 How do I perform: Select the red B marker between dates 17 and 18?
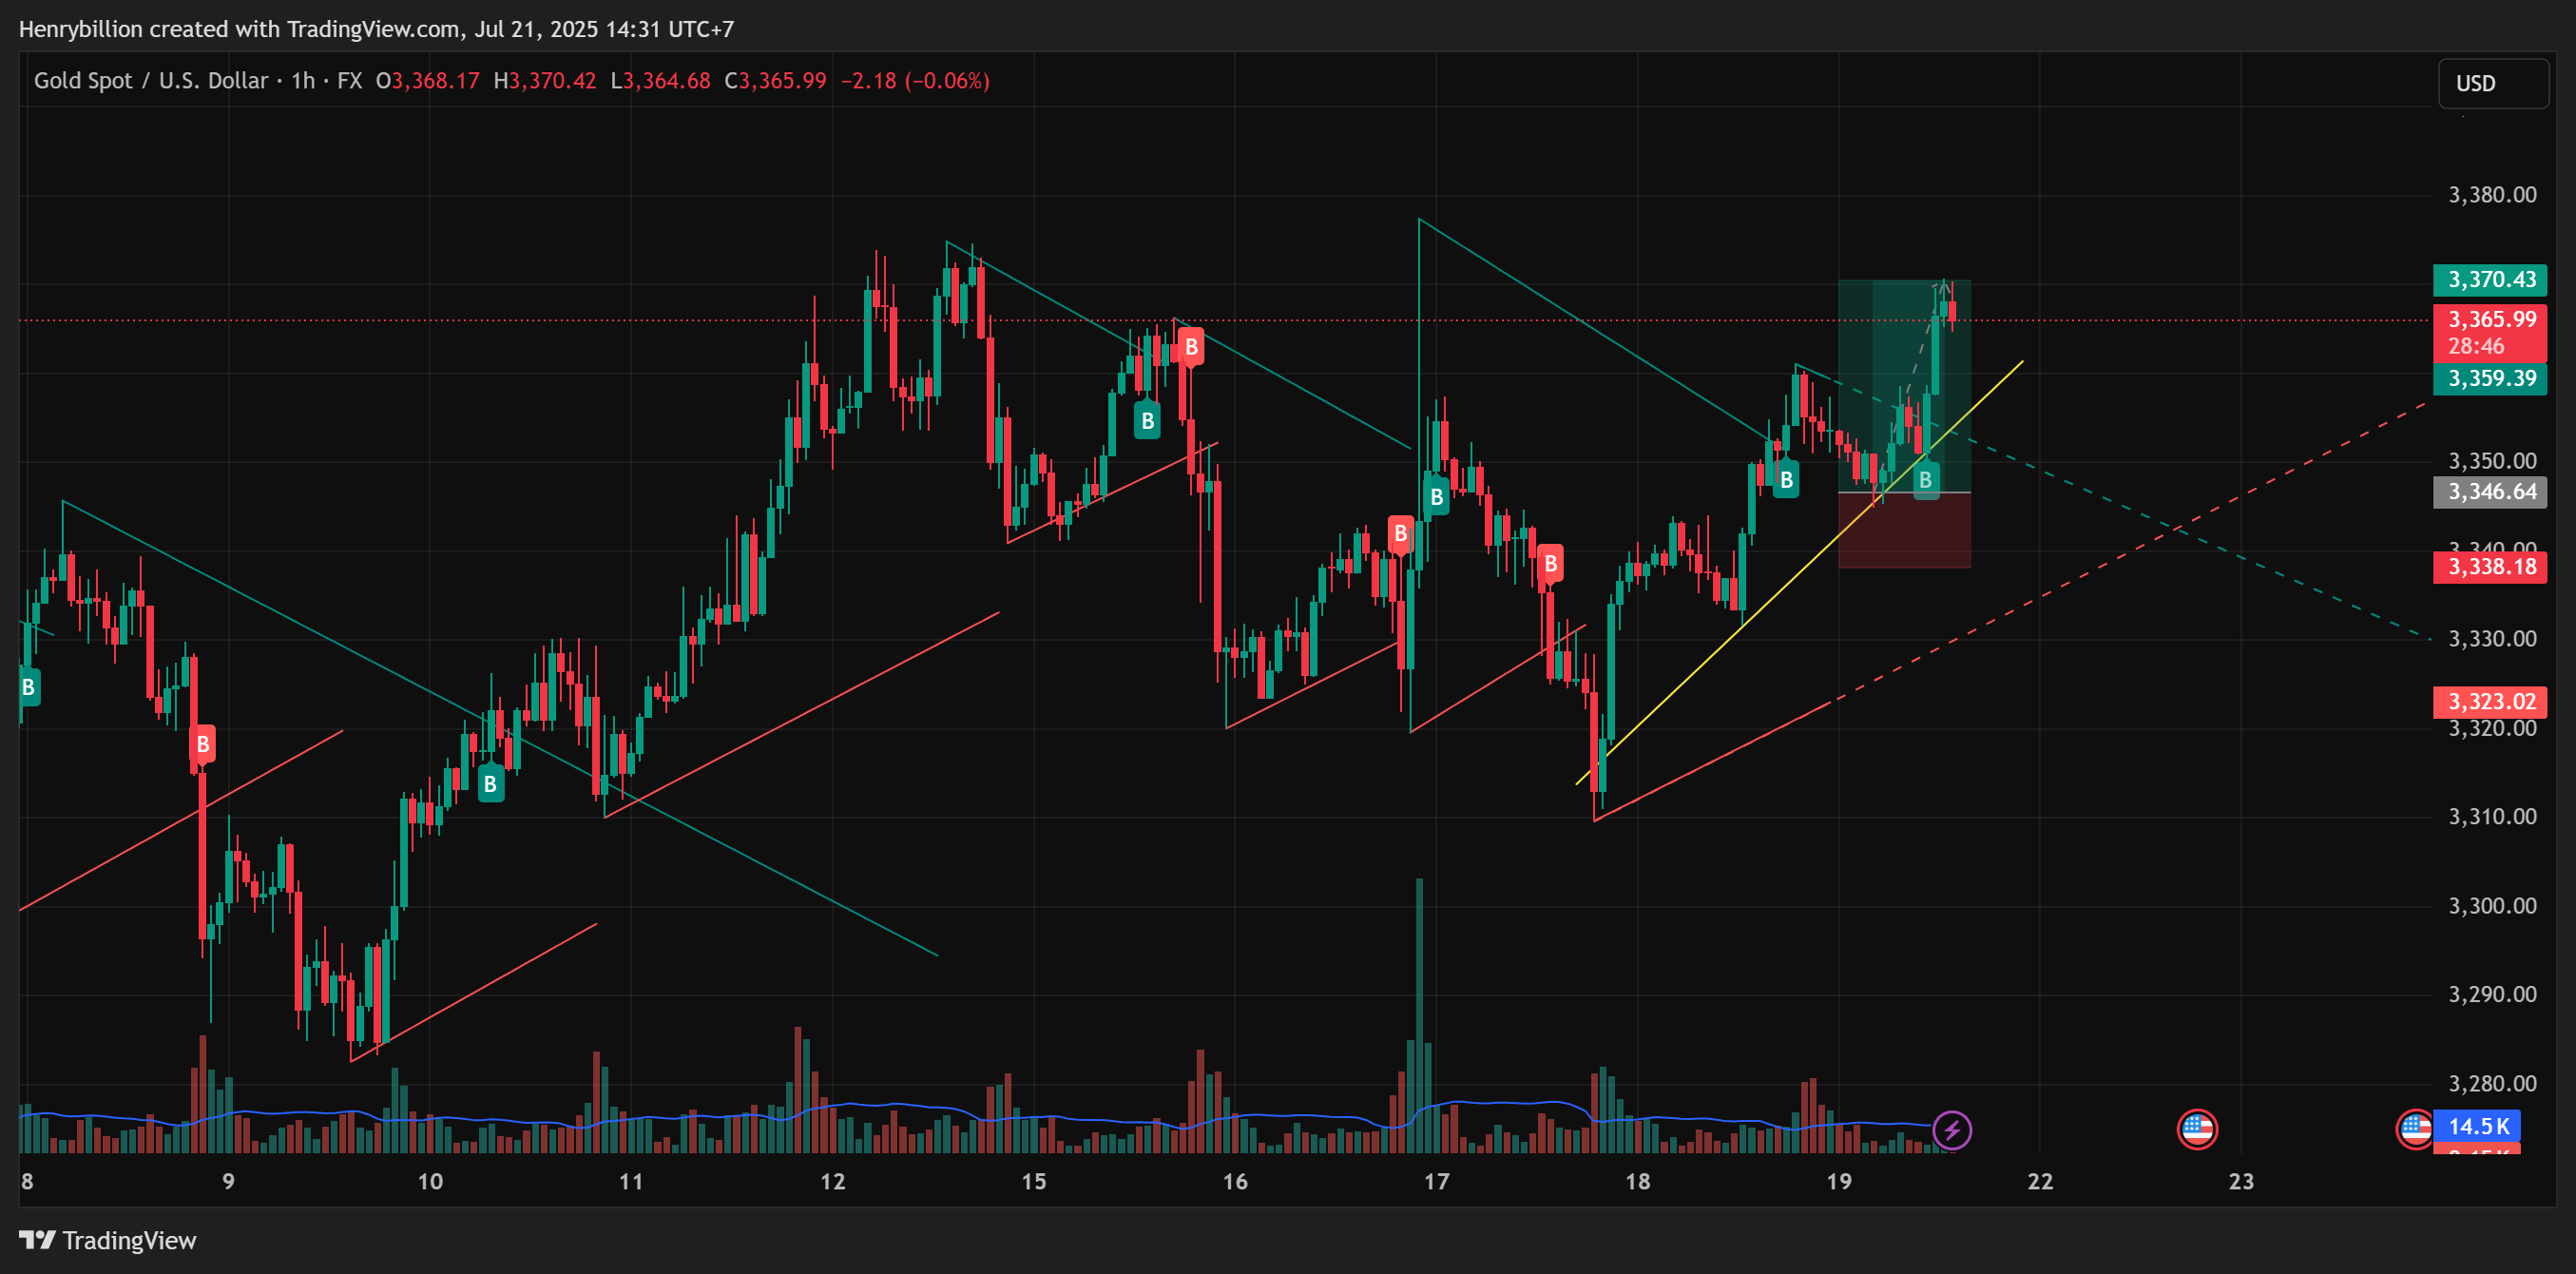[x=1550, y=564]
